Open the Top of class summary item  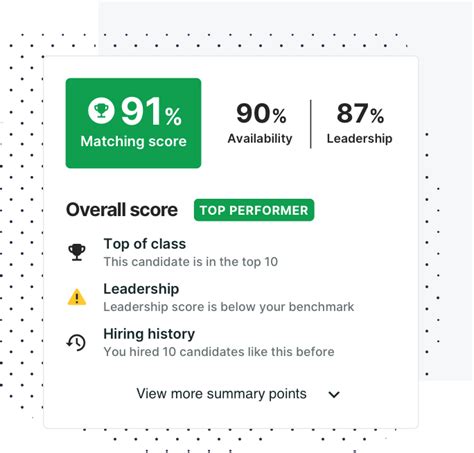(x=145, y=244)
